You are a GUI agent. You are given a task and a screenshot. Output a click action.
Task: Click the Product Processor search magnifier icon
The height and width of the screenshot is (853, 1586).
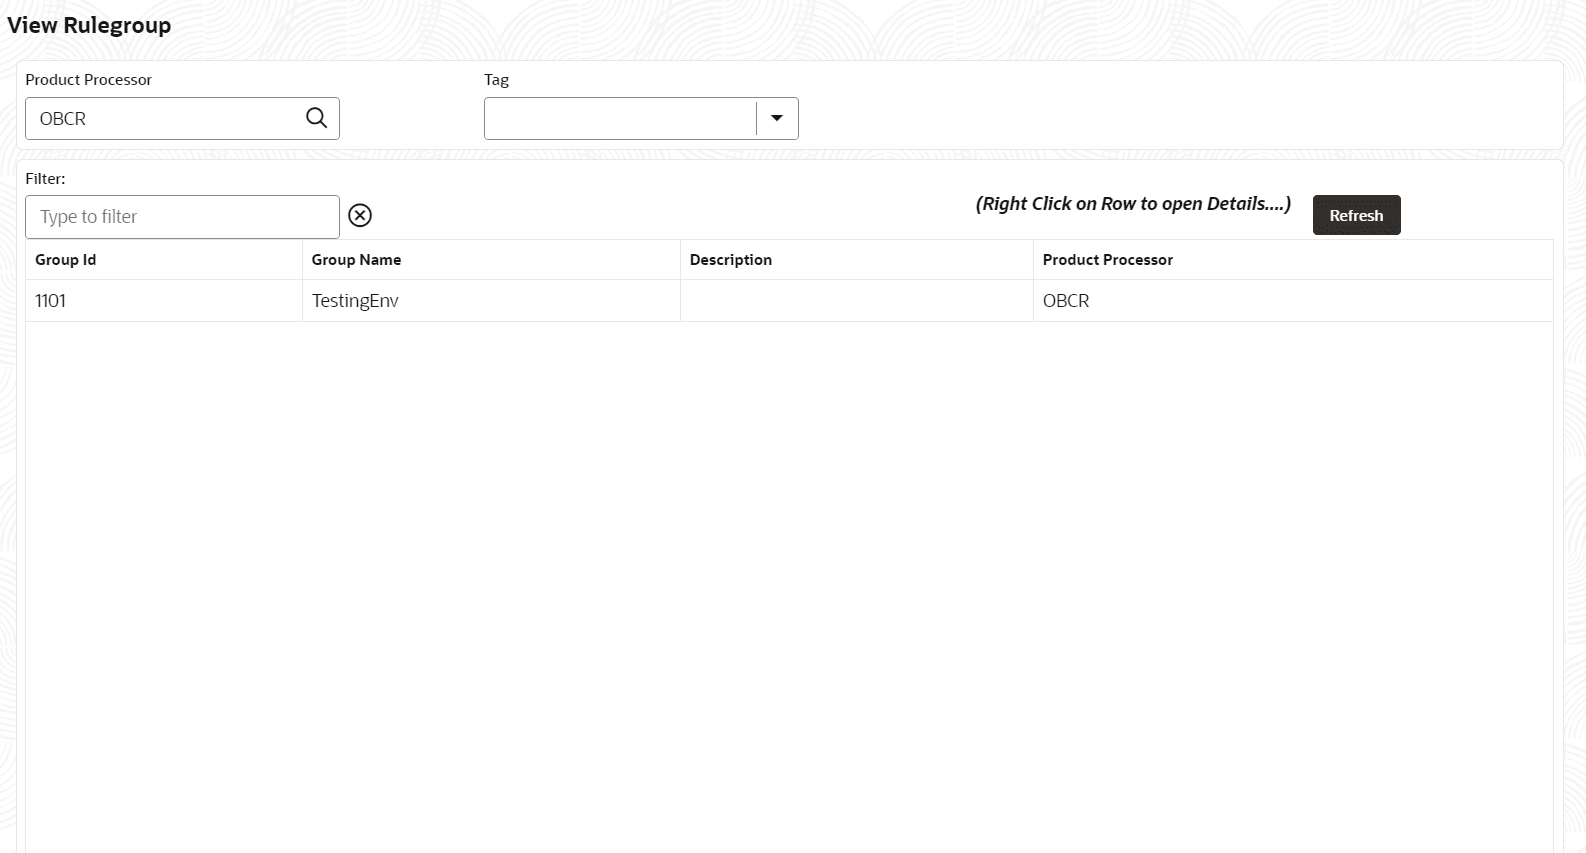[x=316, y=118]
